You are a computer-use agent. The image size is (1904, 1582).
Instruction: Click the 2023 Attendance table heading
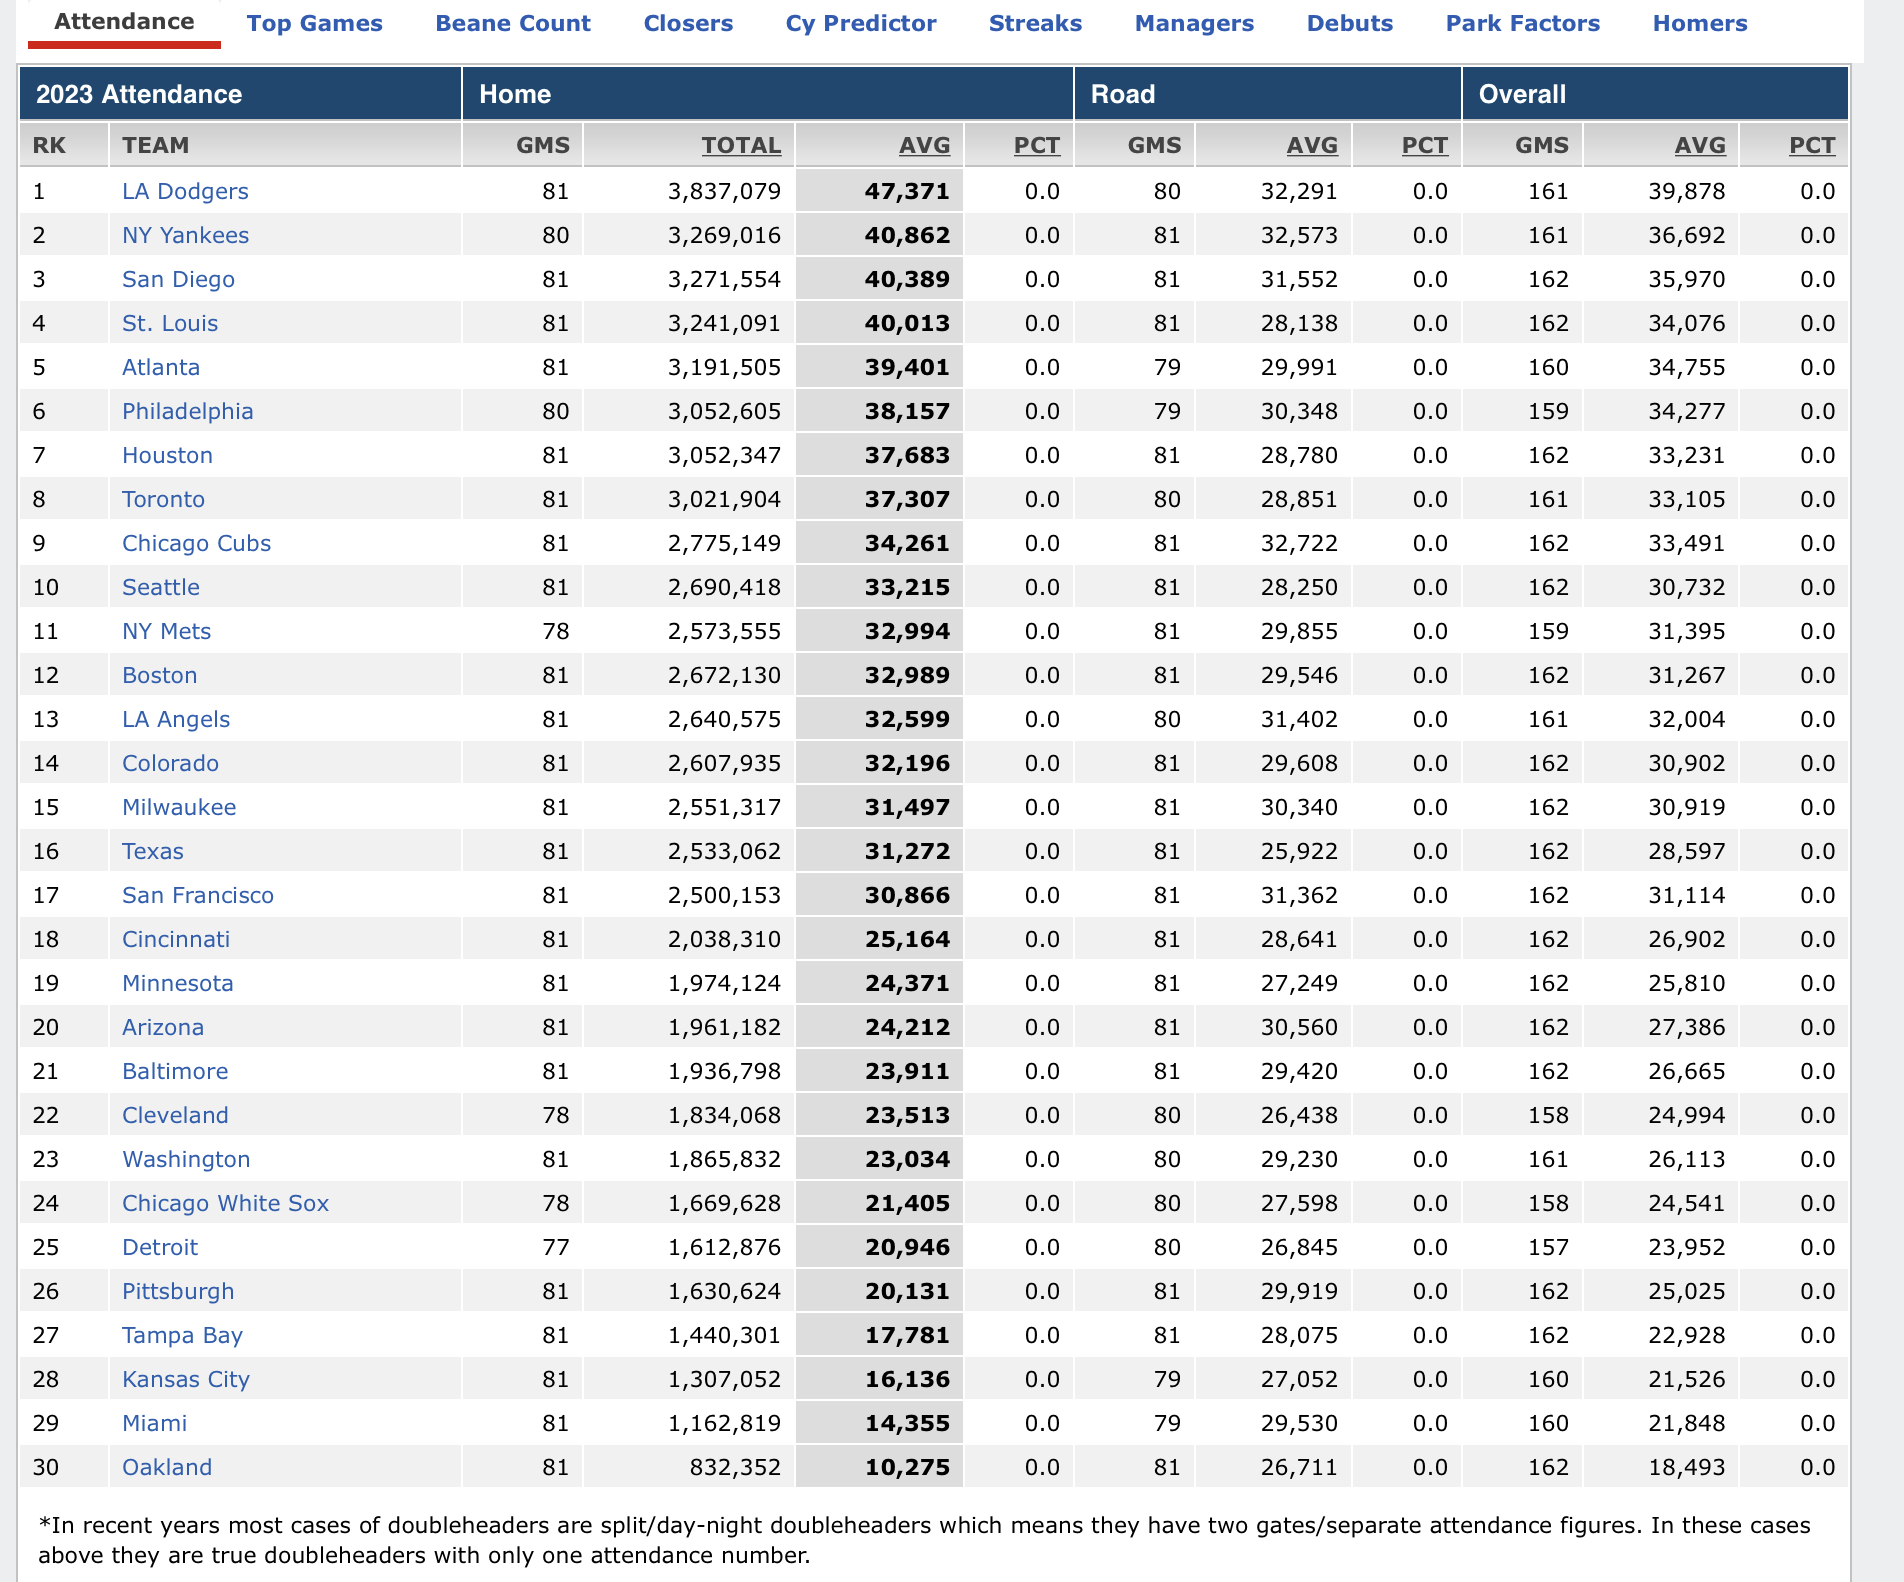139,94
